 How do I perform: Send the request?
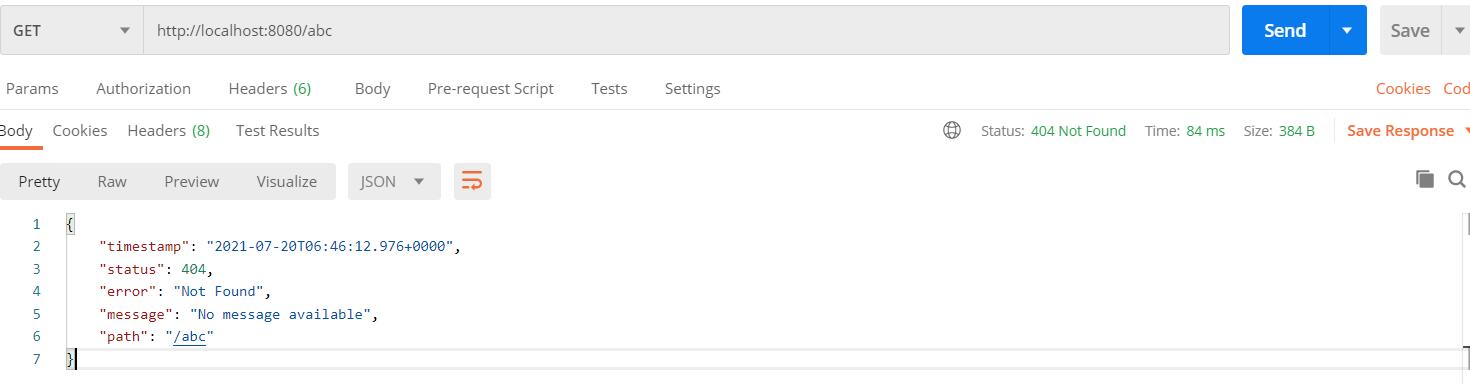click(1285, 30)
